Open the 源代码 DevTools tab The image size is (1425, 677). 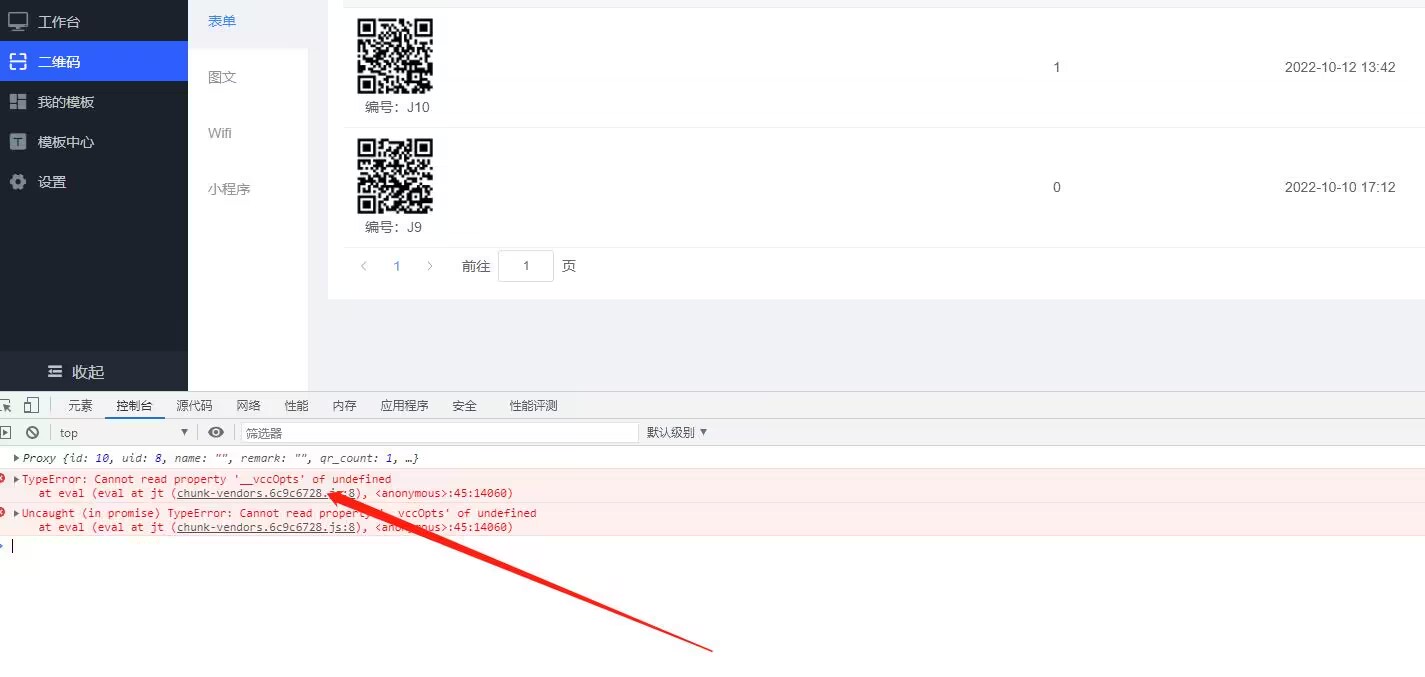point(194,405)
